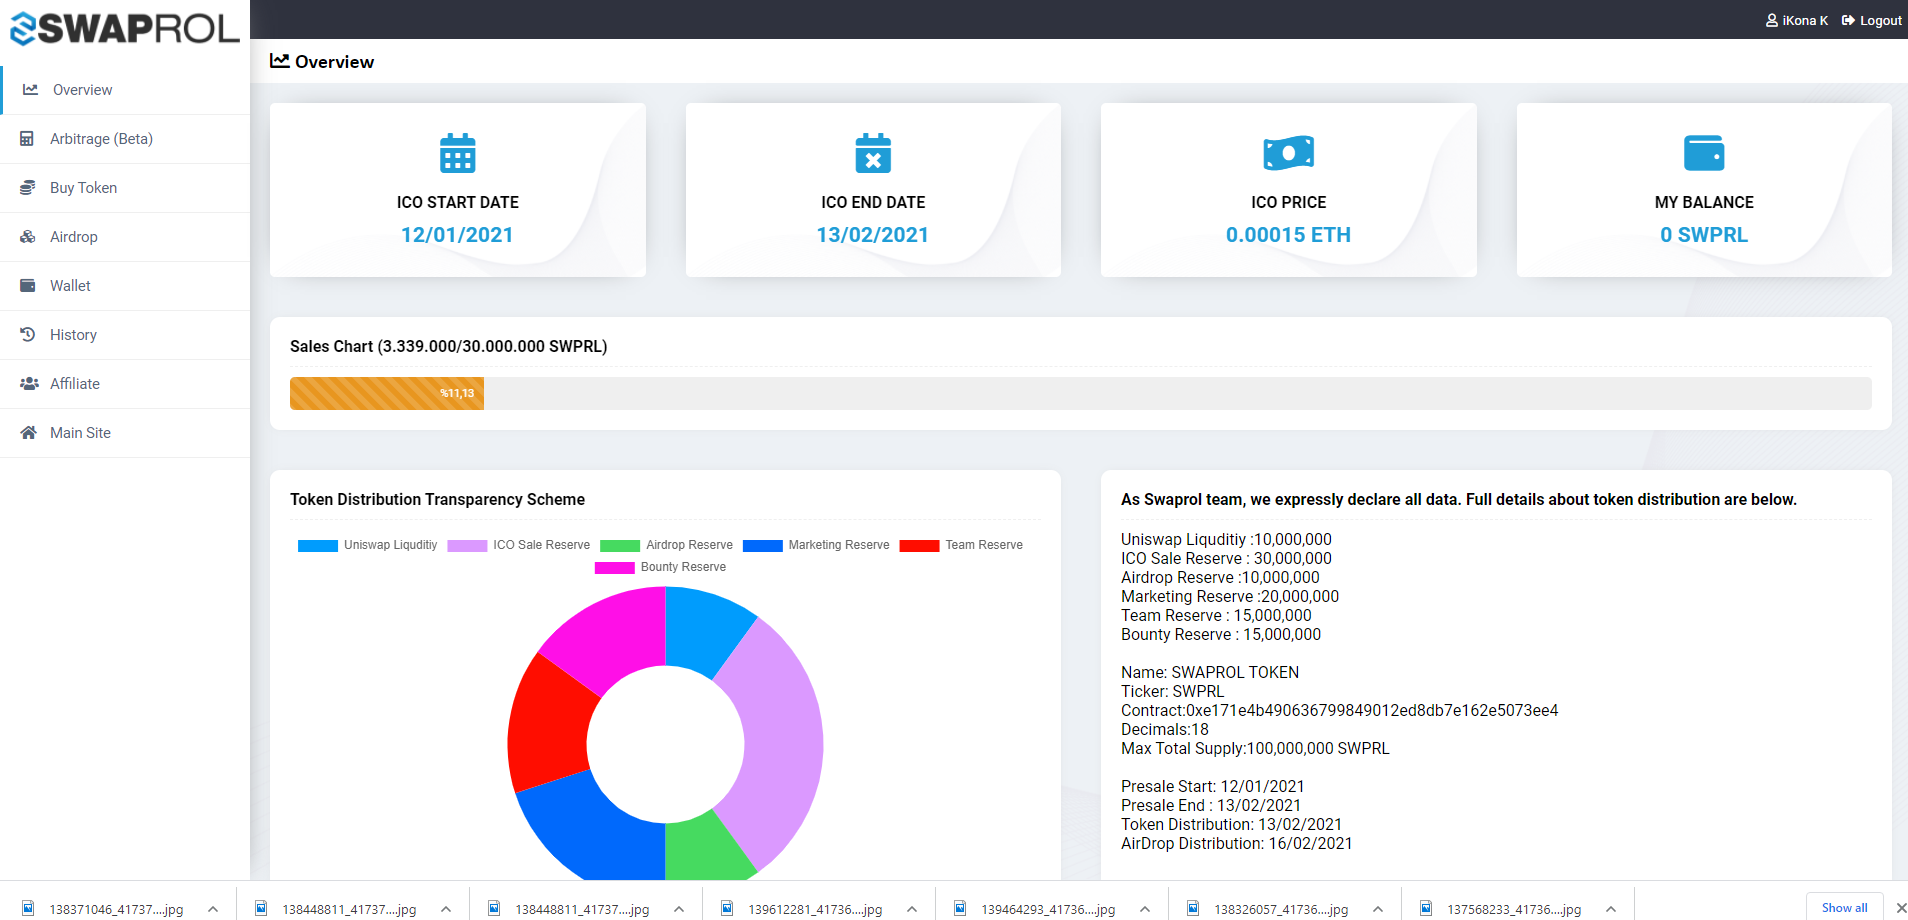Open downloaded file 138371046_41737 jpg
Viewport: 1908px width, 920px height.
pos(116,909)
